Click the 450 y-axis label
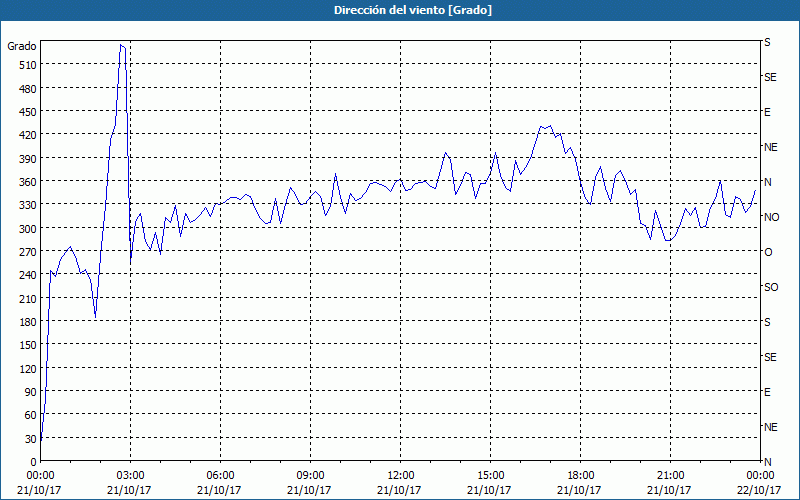The image size is (800, 500). (28, 112)
